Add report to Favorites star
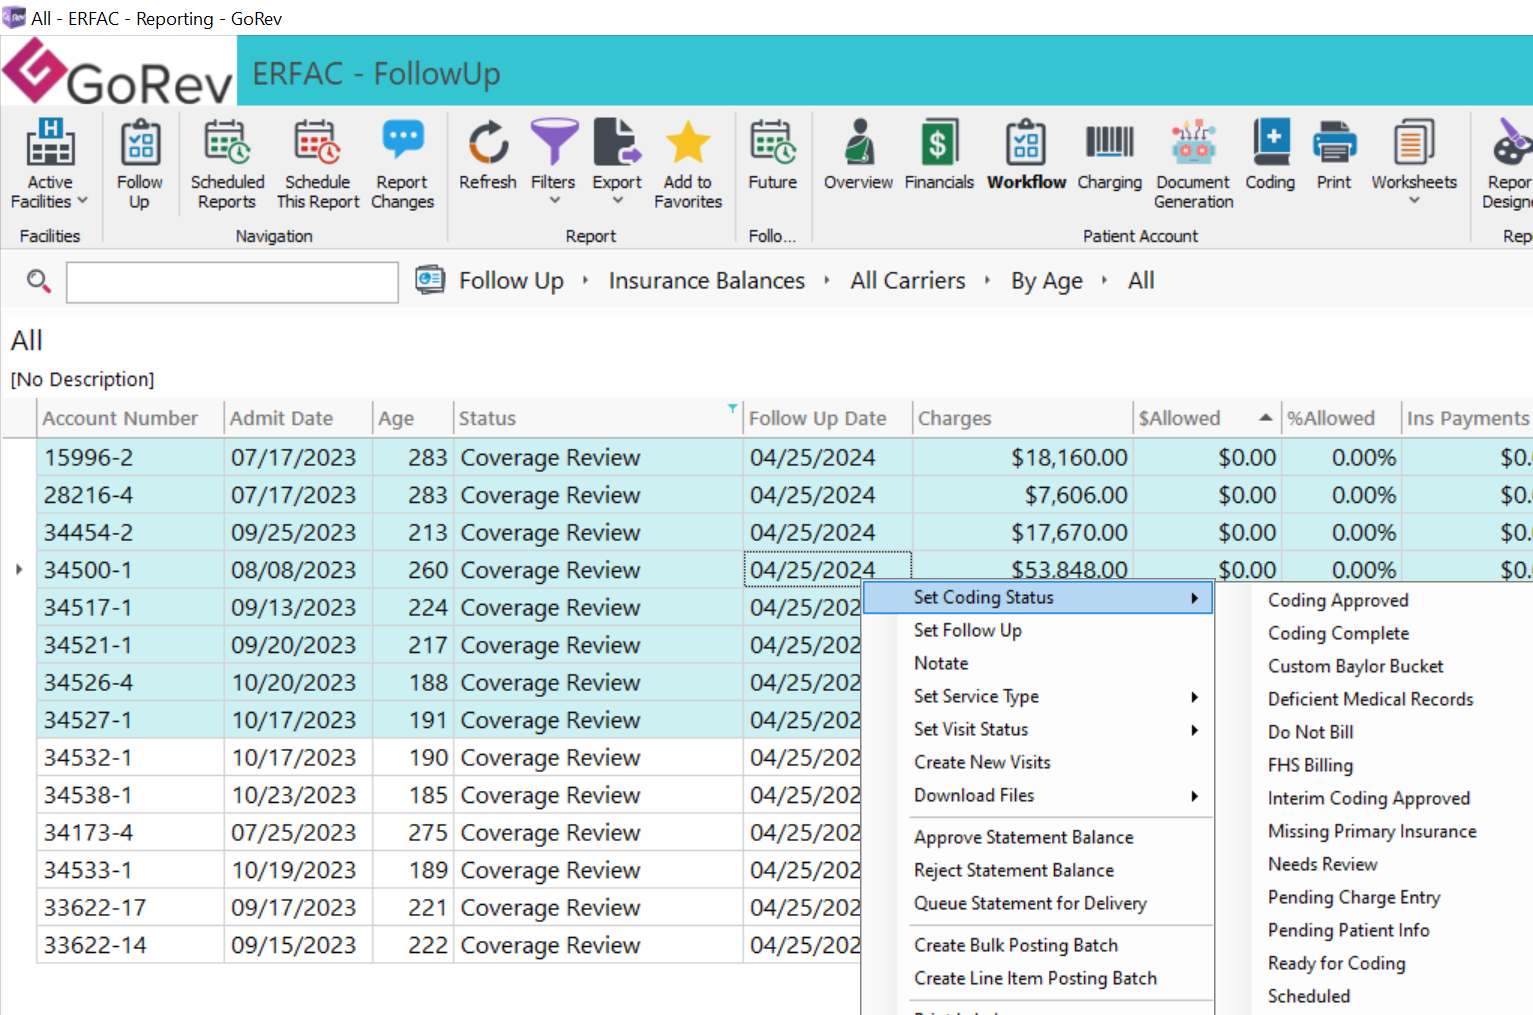This screenshot has width=1533, height=1015. pyautogui.click(x=688, y=142)
